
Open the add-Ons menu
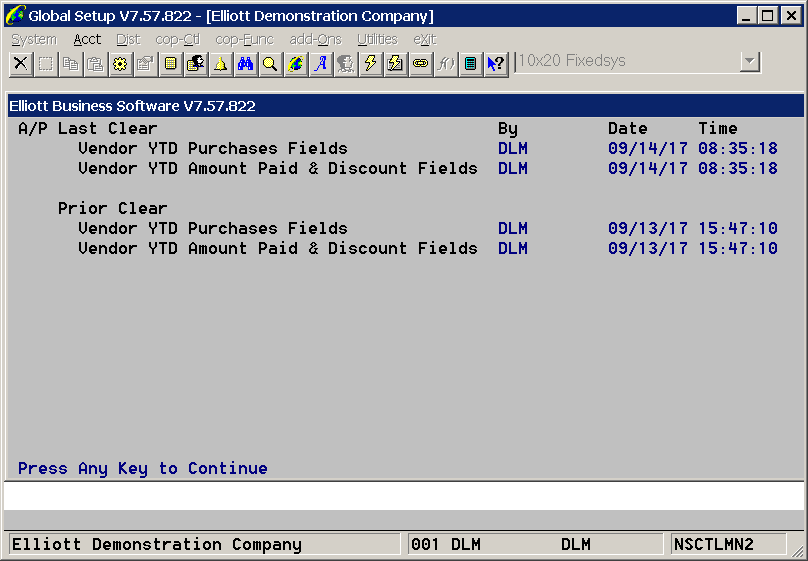coord(315,39)
